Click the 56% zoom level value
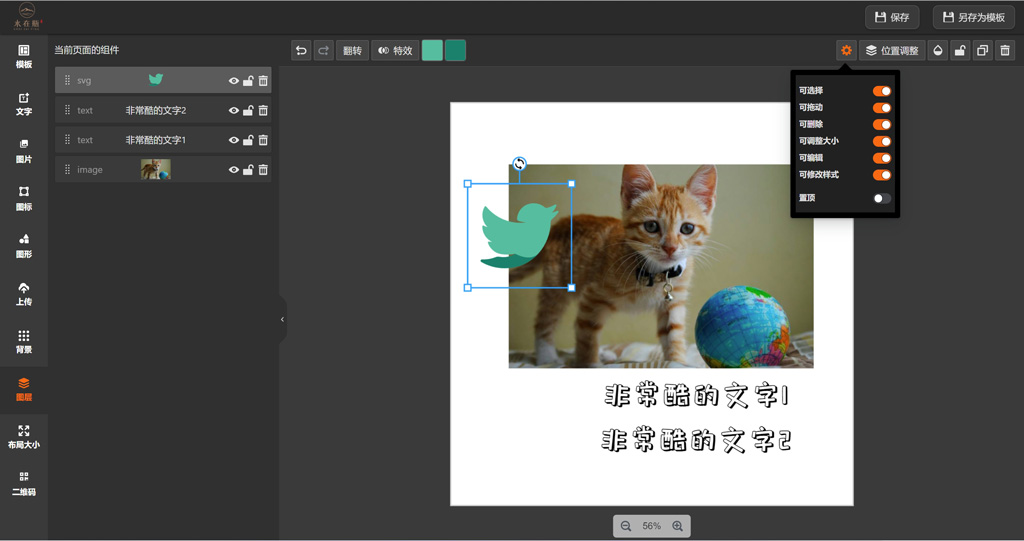 point(651,526)
